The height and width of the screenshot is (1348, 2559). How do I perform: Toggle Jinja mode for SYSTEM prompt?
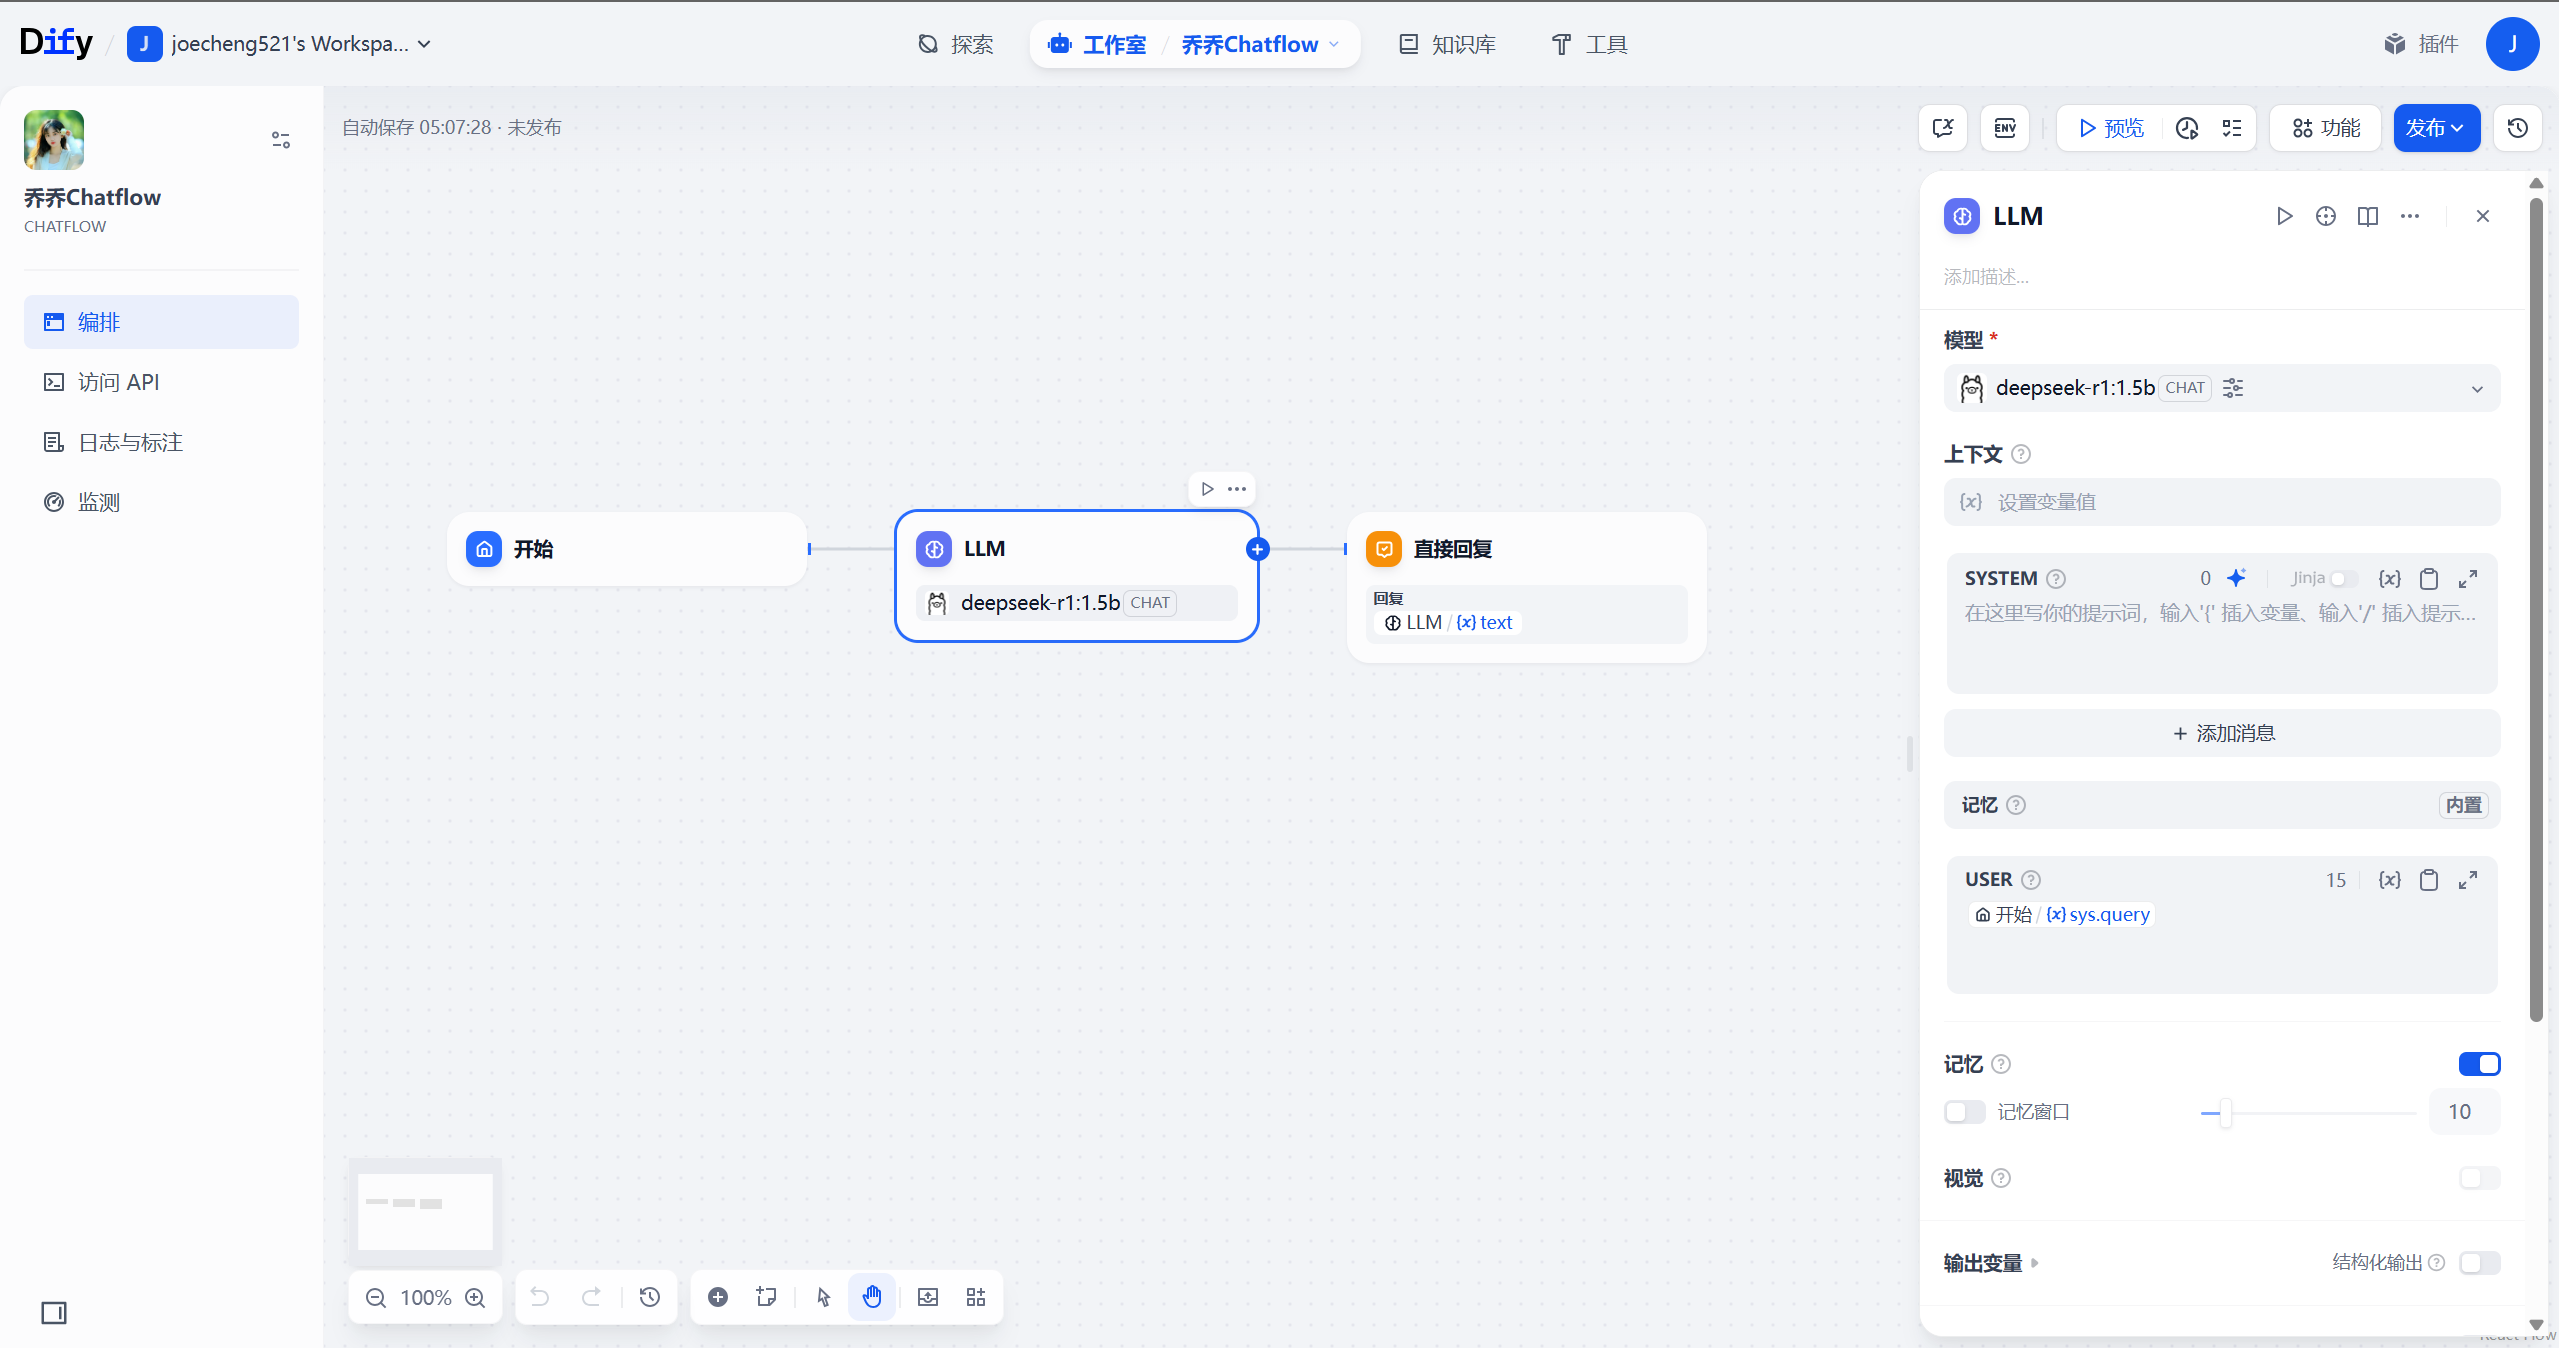(x=2343, y=579)
